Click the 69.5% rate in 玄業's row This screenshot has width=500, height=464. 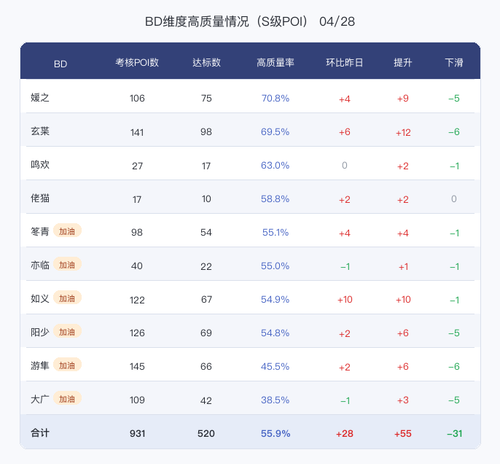(275, 132)
